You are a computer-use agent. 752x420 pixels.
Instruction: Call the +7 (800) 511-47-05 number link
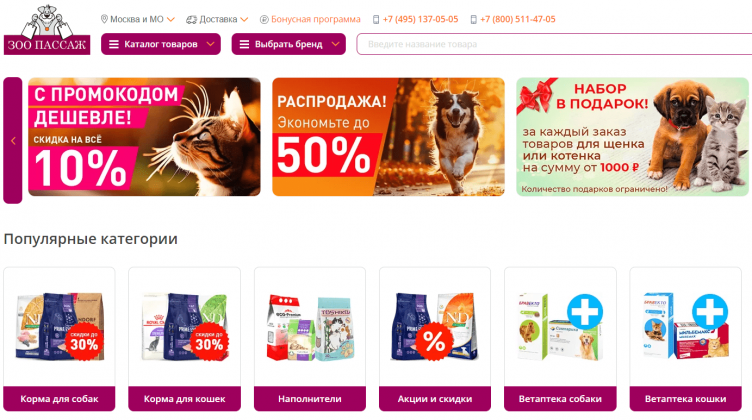[517, 19]
